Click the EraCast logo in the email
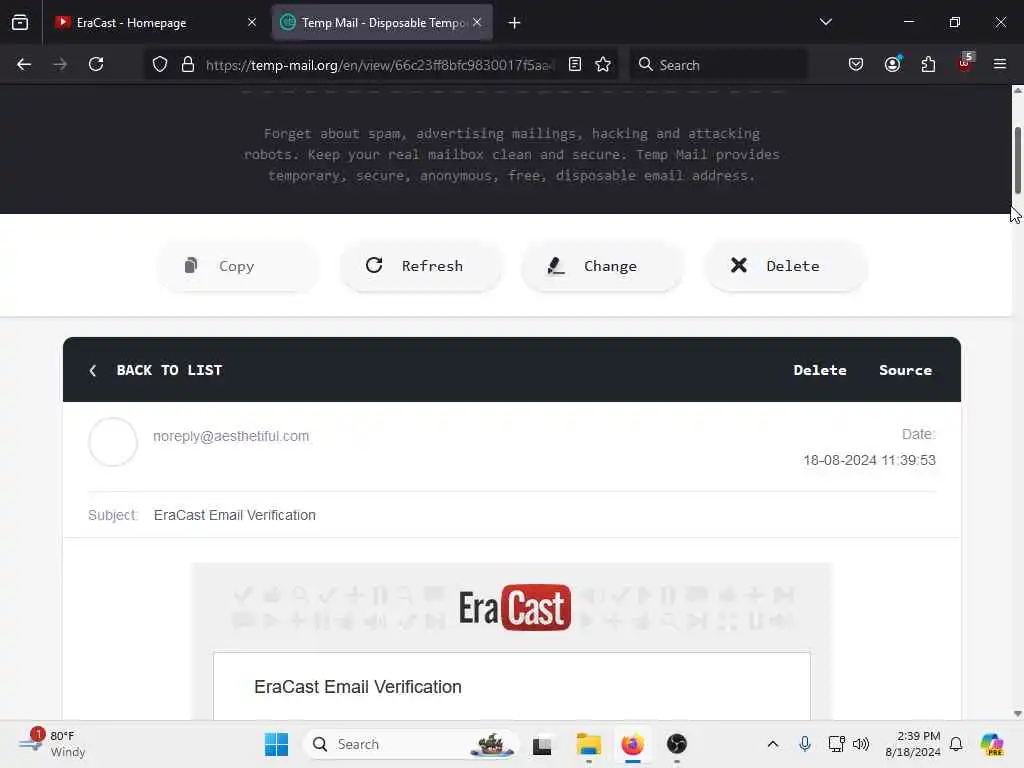The width and height of the screenshot is (1024, 768). [515, 607]
